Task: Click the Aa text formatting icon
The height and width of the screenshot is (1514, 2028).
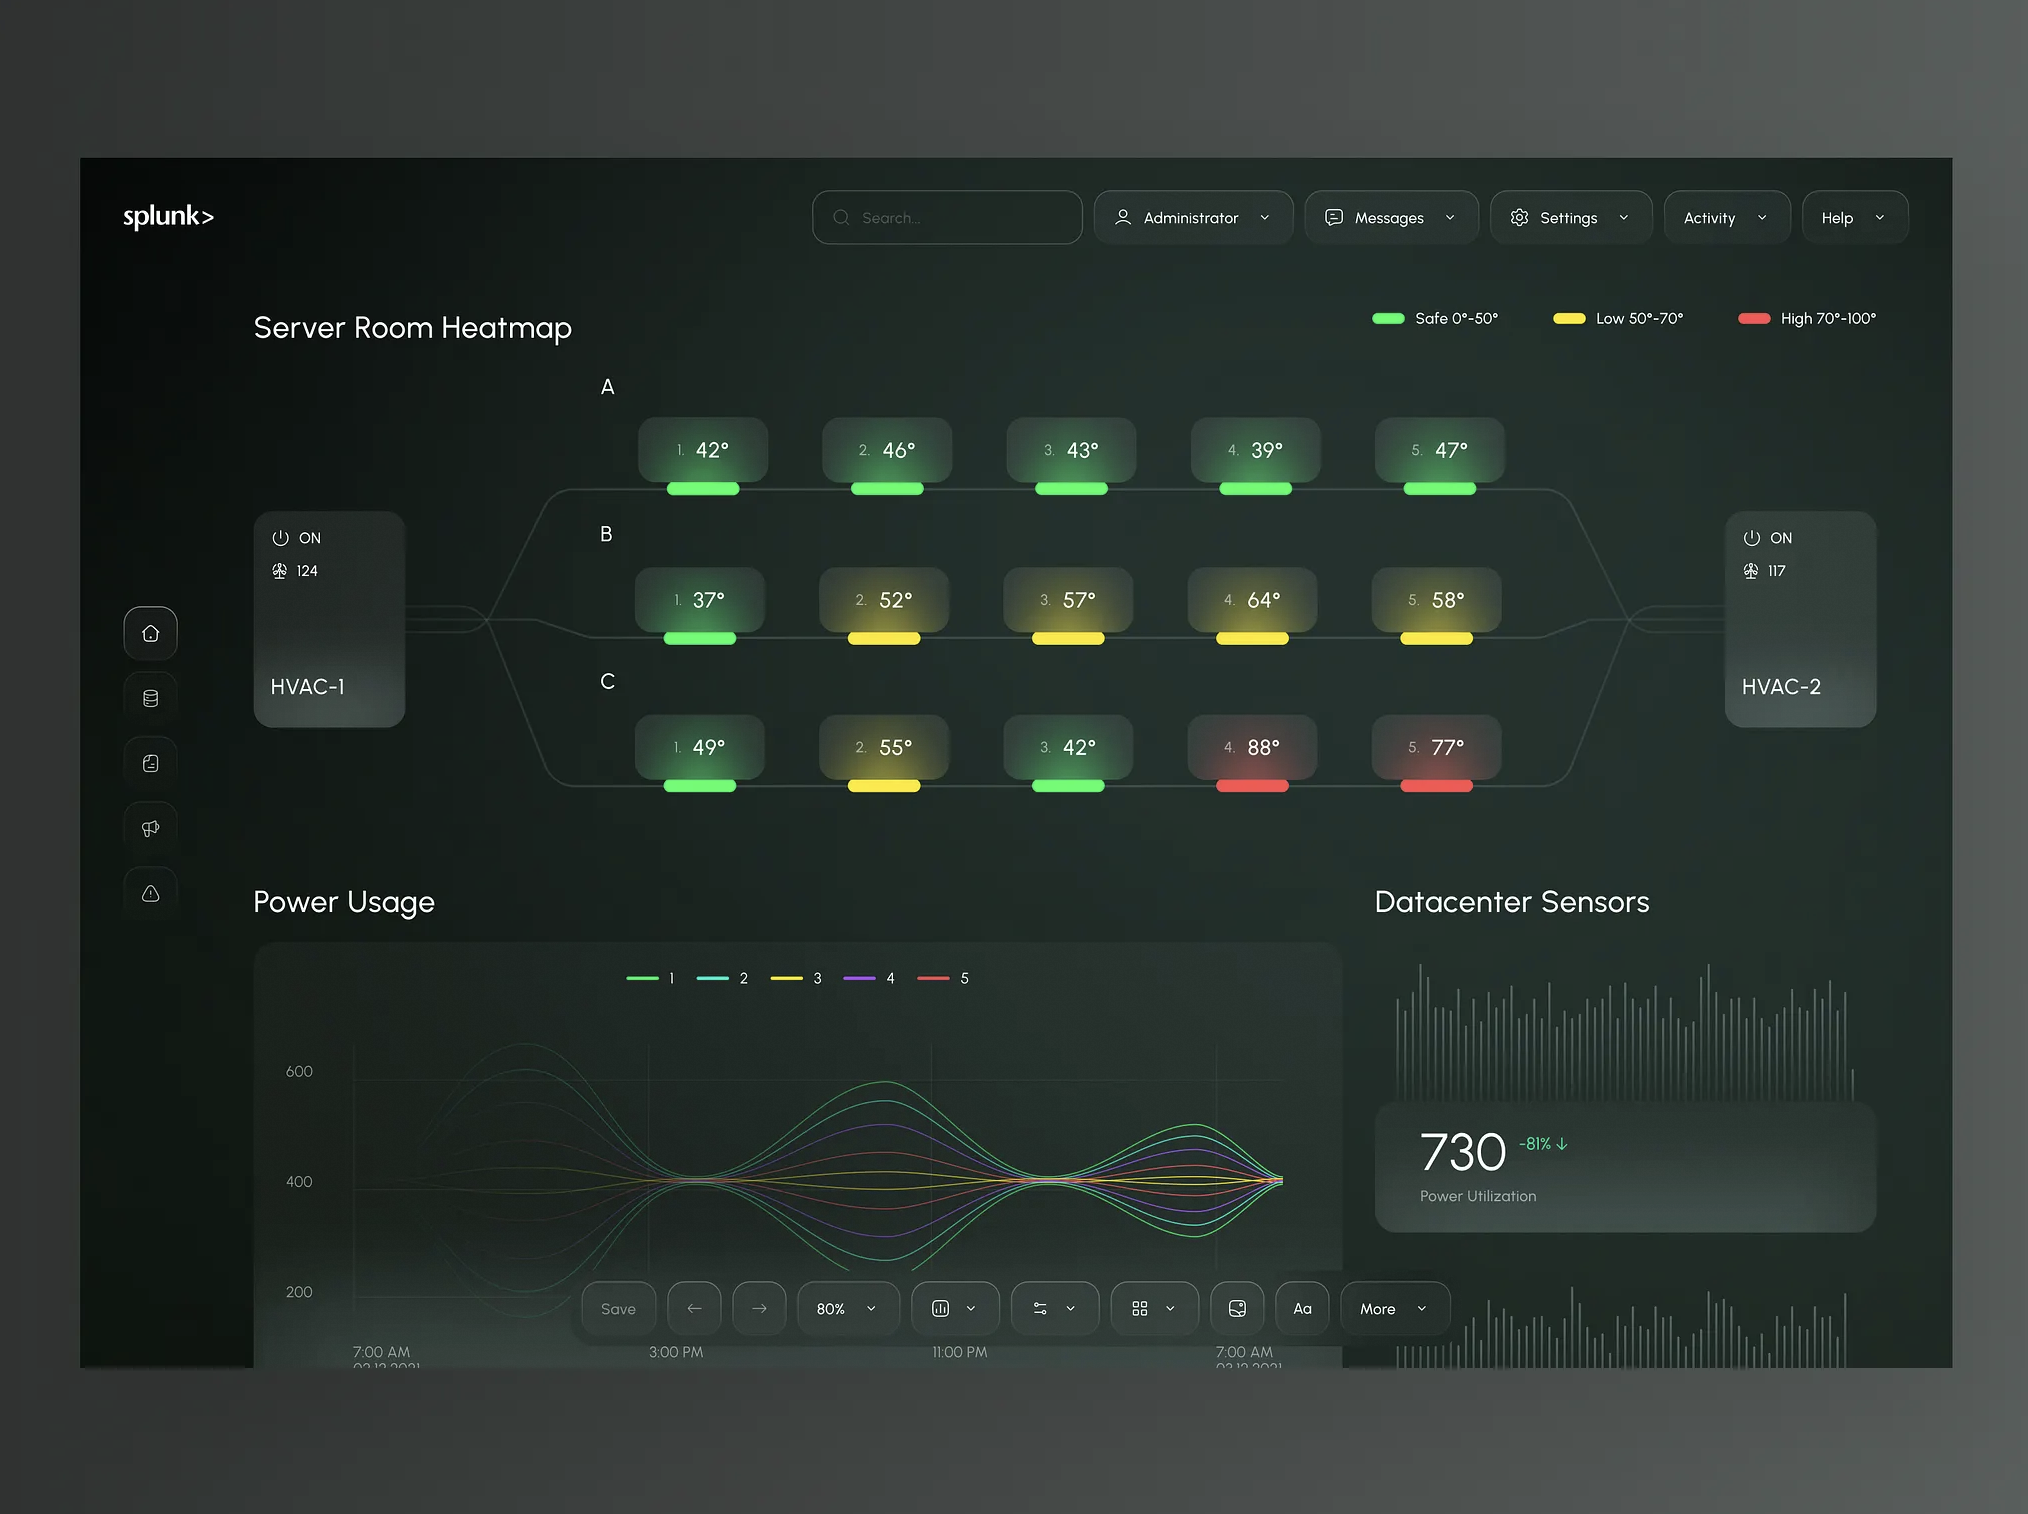Action: (x=1301, y=1308)
